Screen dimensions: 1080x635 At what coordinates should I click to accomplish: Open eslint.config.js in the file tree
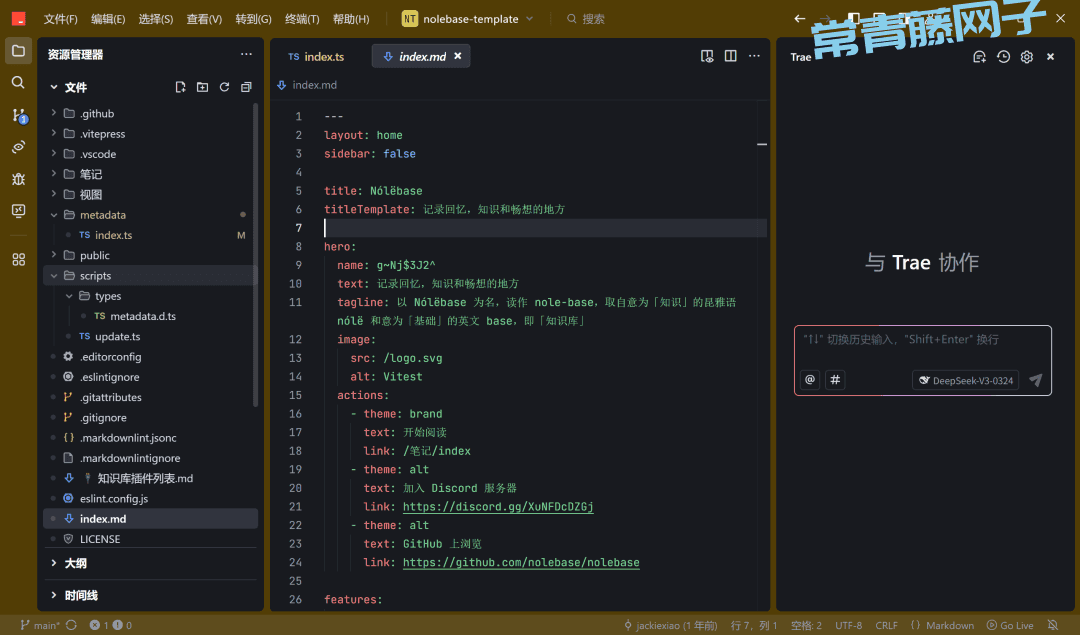tap(114, 499)
